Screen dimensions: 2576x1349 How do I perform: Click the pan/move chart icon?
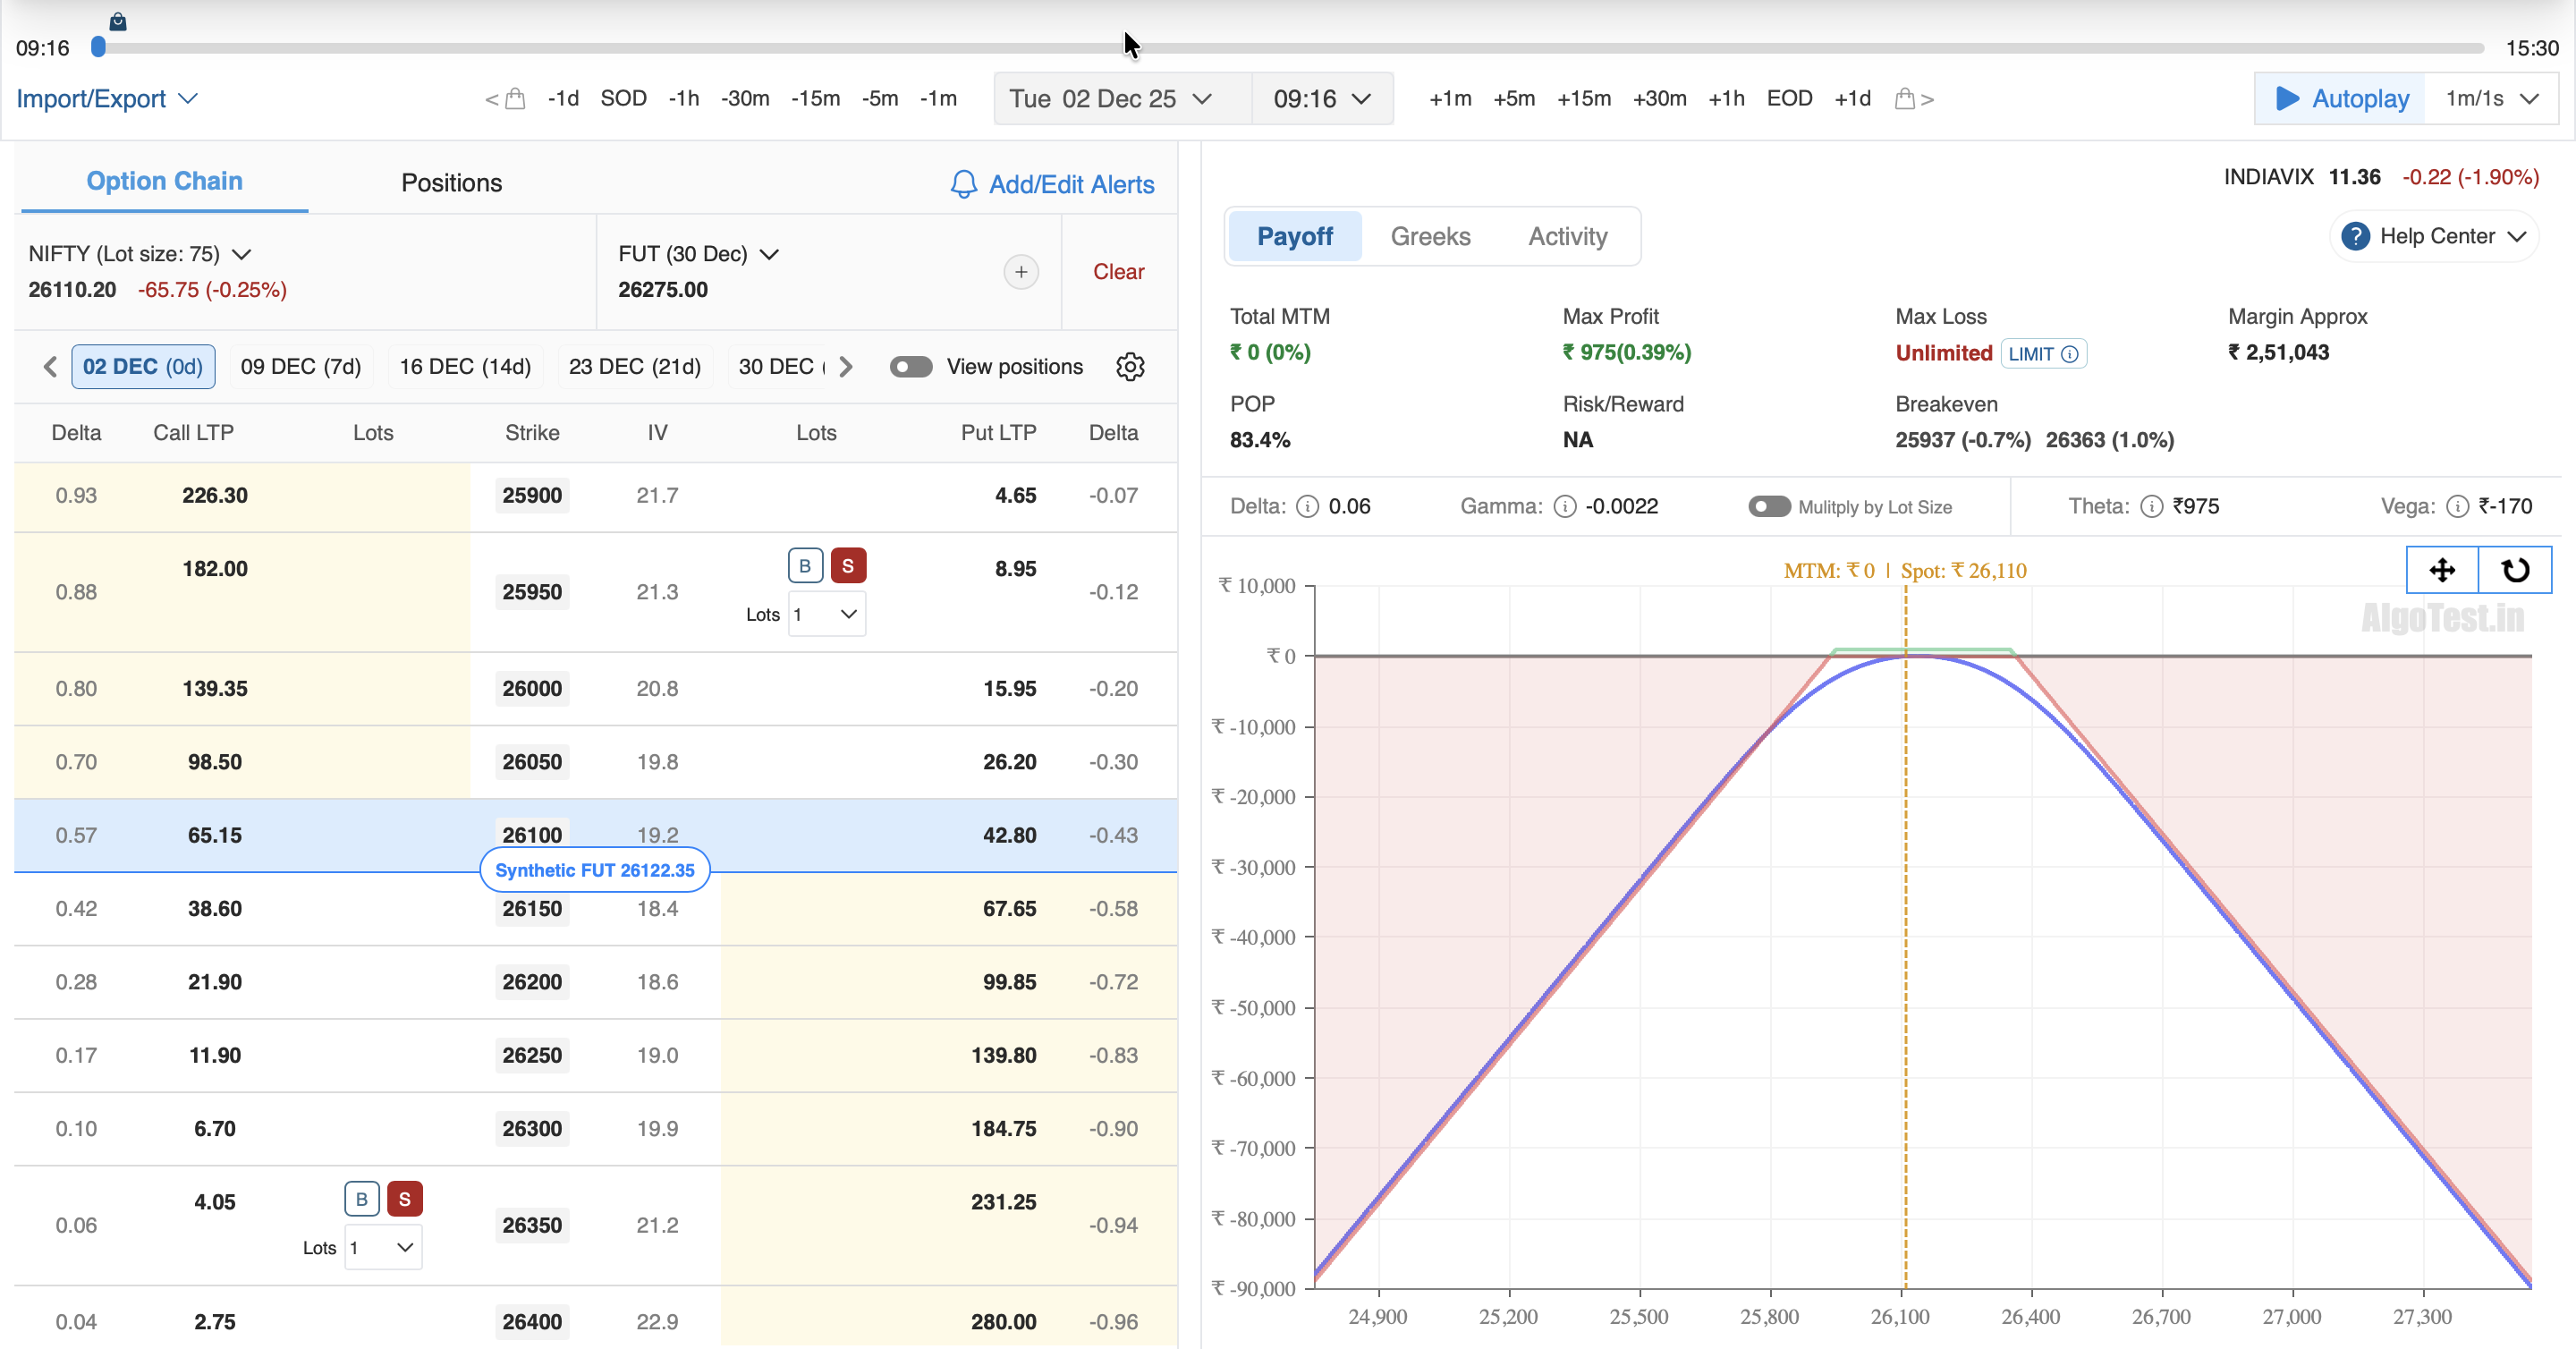[2441, 570]
